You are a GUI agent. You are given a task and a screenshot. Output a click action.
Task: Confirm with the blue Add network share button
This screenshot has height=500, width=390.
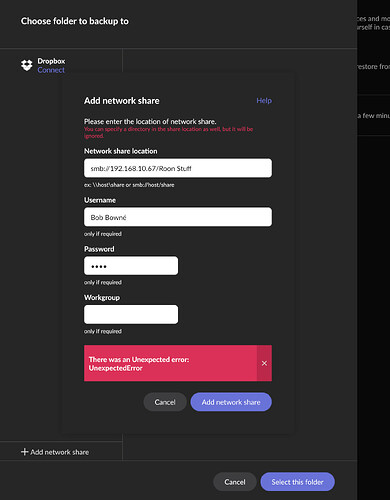231,402
